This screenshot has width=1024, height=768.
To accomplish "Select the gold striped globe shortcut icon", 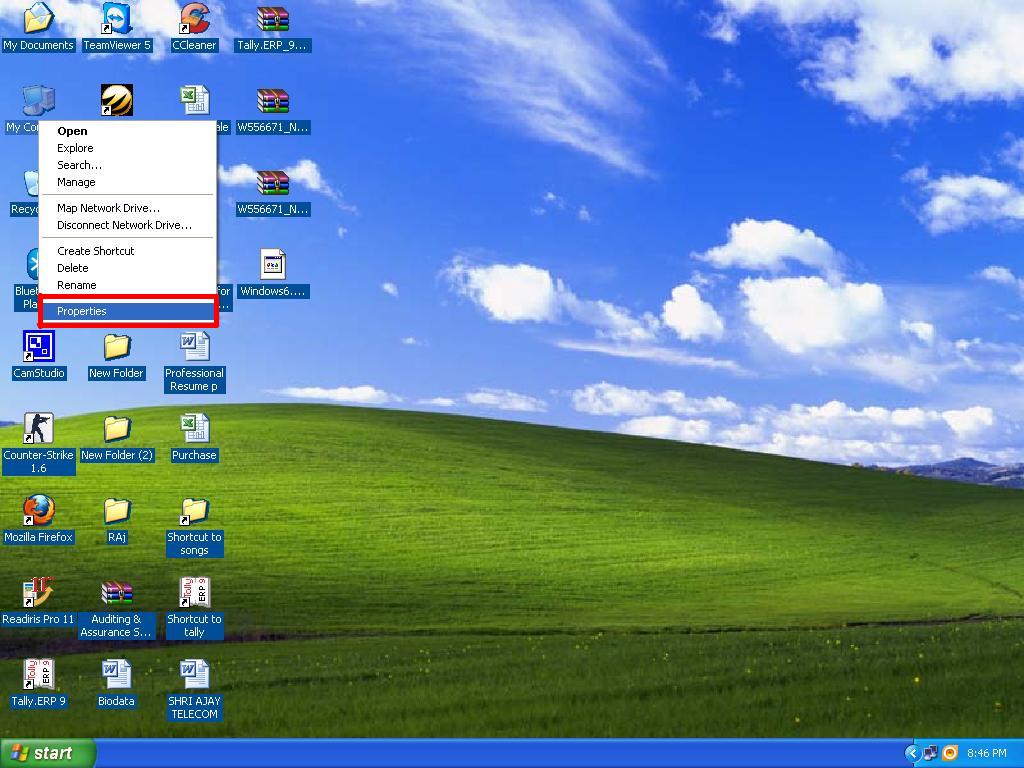I will [x=117, y=101].
